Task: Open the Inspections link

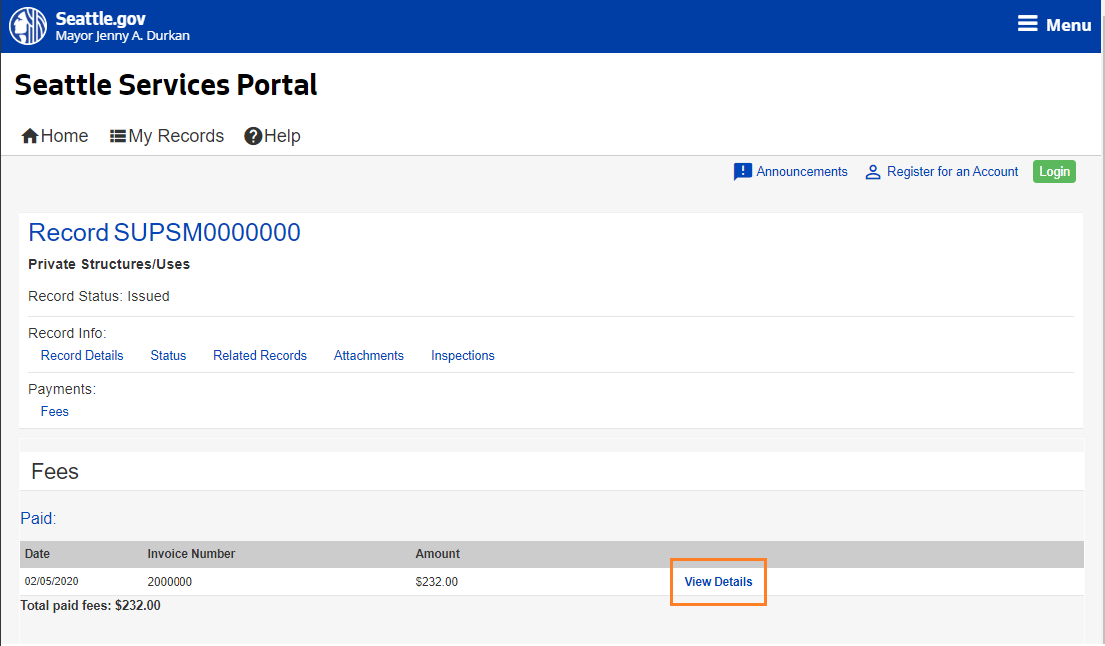Action: pyautogui.click(x=463, y=355)
